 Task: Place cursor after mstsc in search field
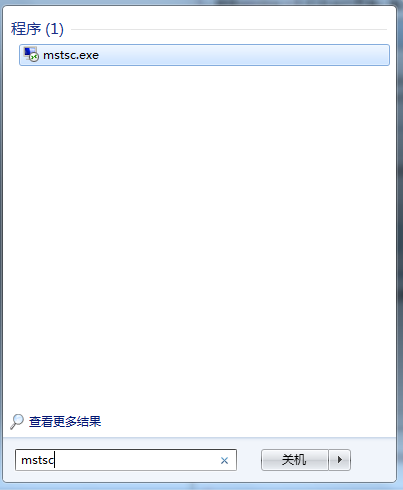(x=55, y=460)
